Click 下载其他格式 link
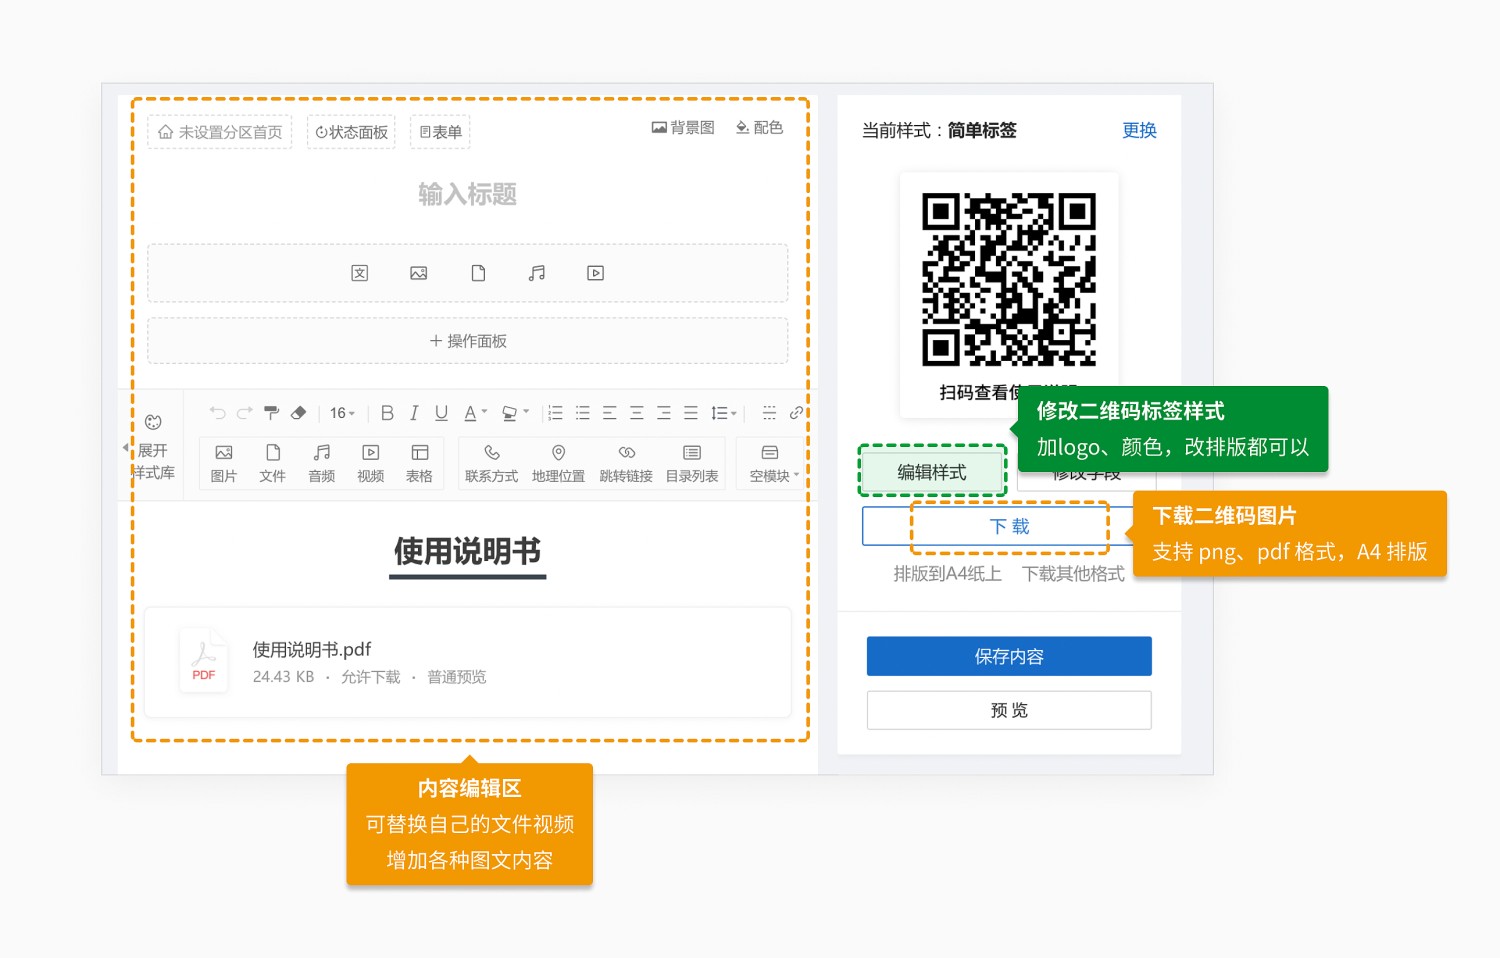 1073,574
